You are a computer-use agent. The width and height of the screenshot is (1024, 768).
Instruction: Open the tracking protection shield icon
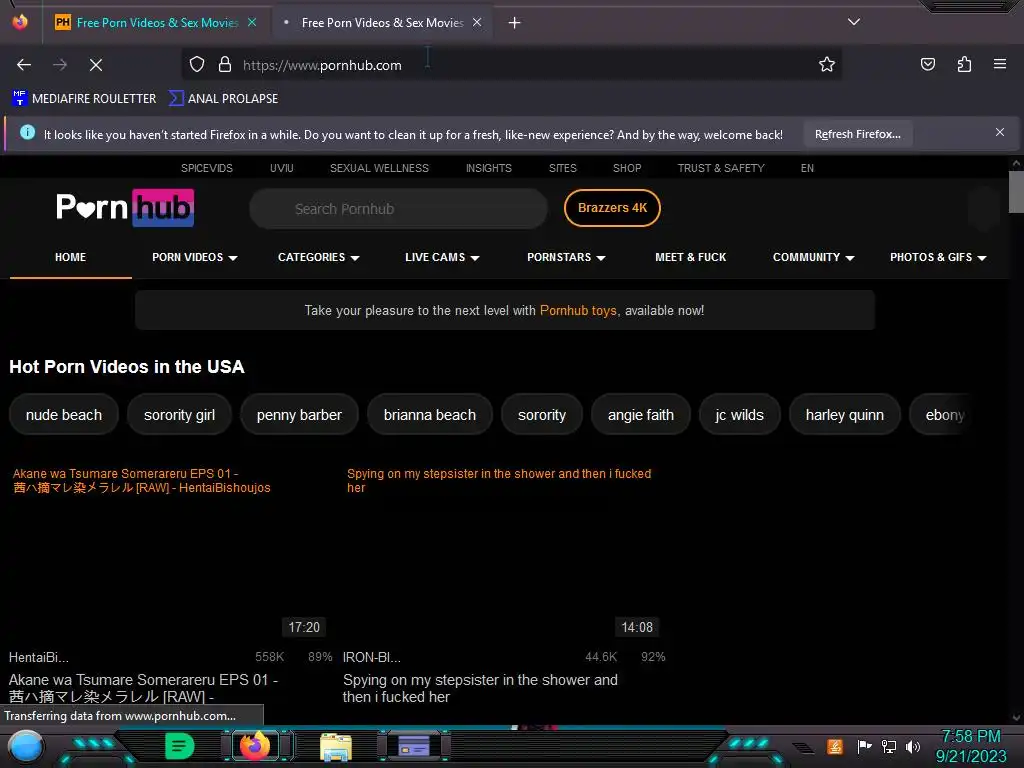(197, 64)
